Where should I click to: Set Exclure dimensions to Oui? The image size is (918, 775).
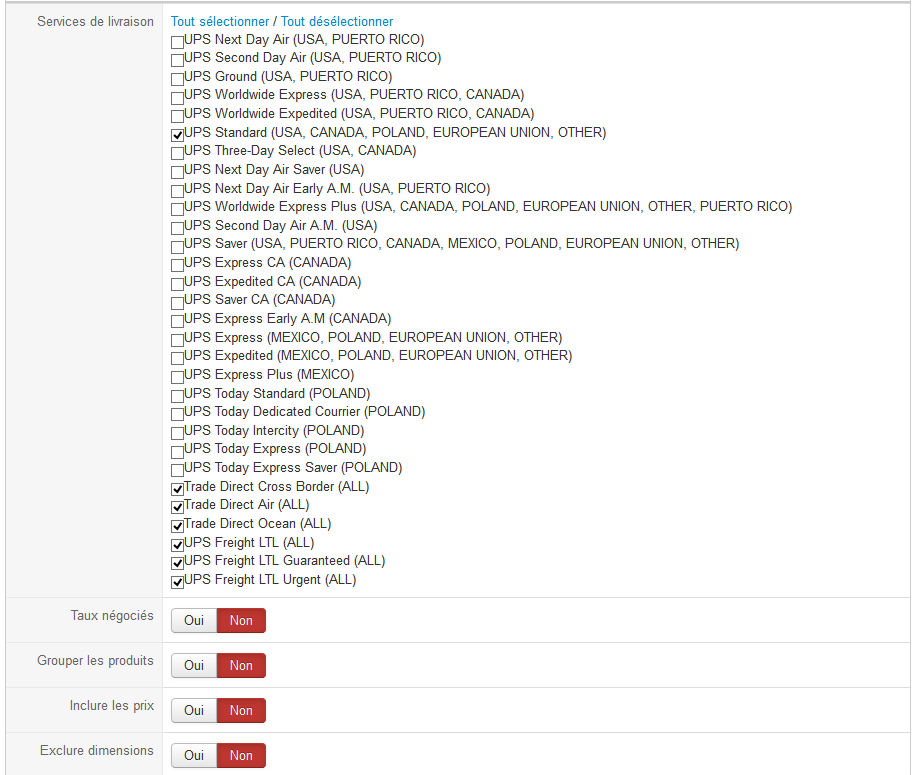pos(194,756)
